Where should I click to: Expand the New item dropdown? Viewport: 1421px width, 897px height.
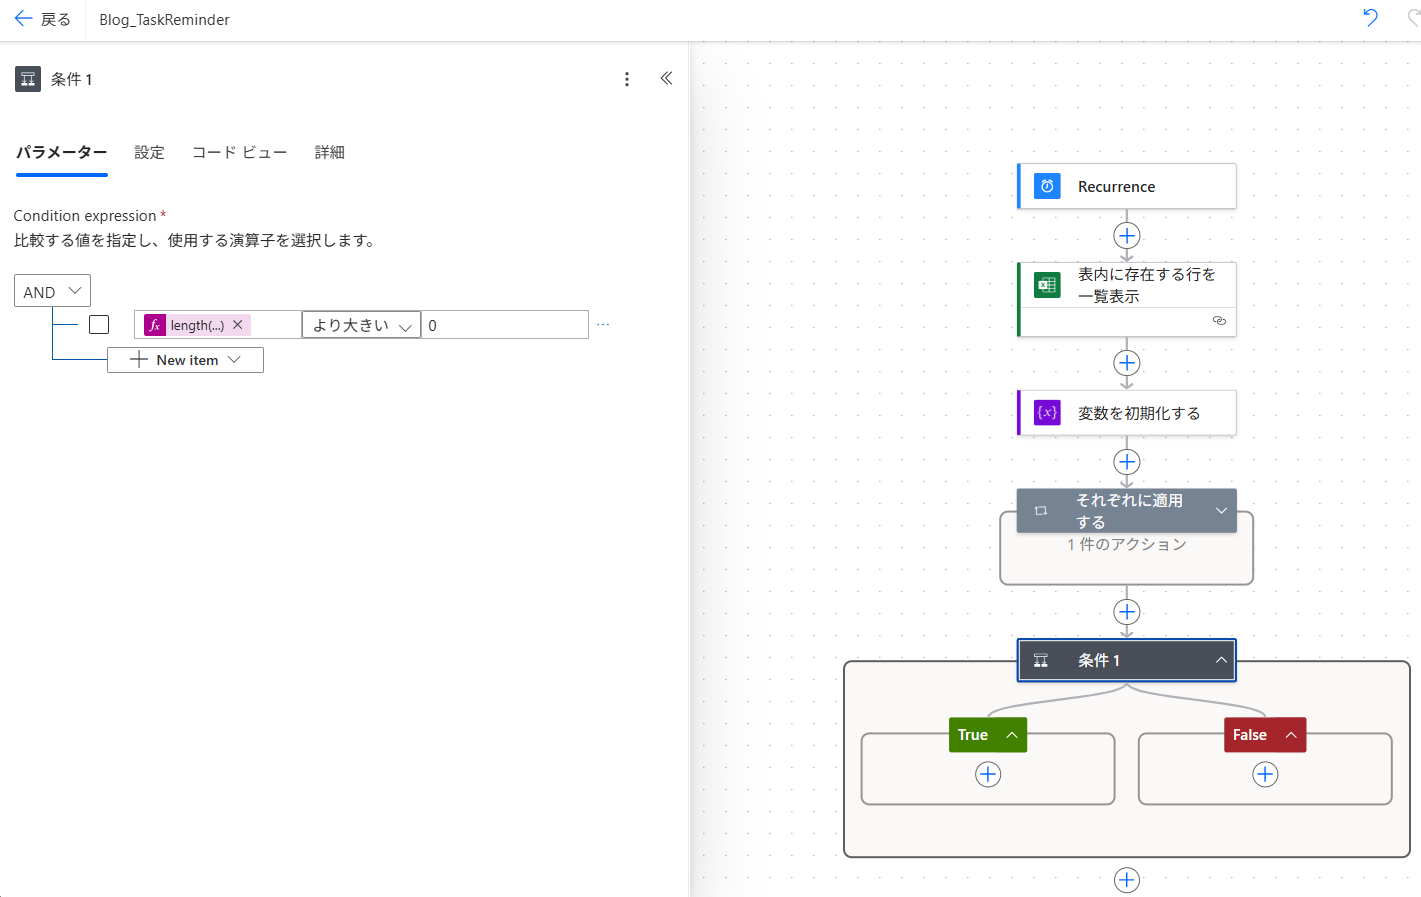[186, 360]
